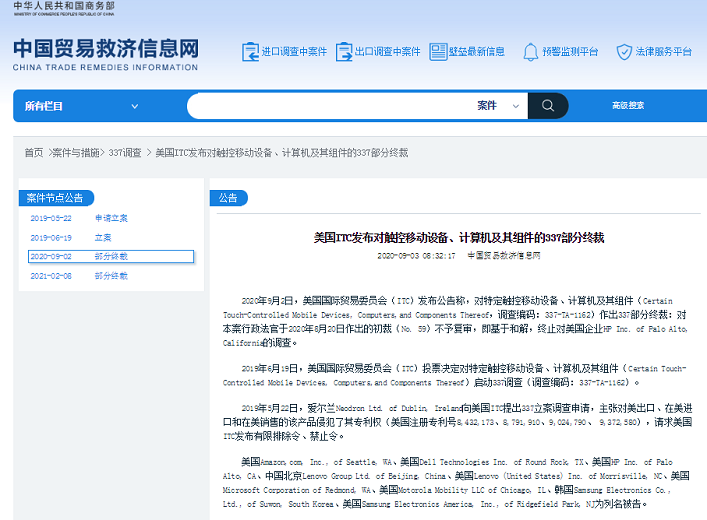Viewport: 707px width, 520px height.
Task: Open 案件与措施 breadcrumb link
Action: [76, 153]
